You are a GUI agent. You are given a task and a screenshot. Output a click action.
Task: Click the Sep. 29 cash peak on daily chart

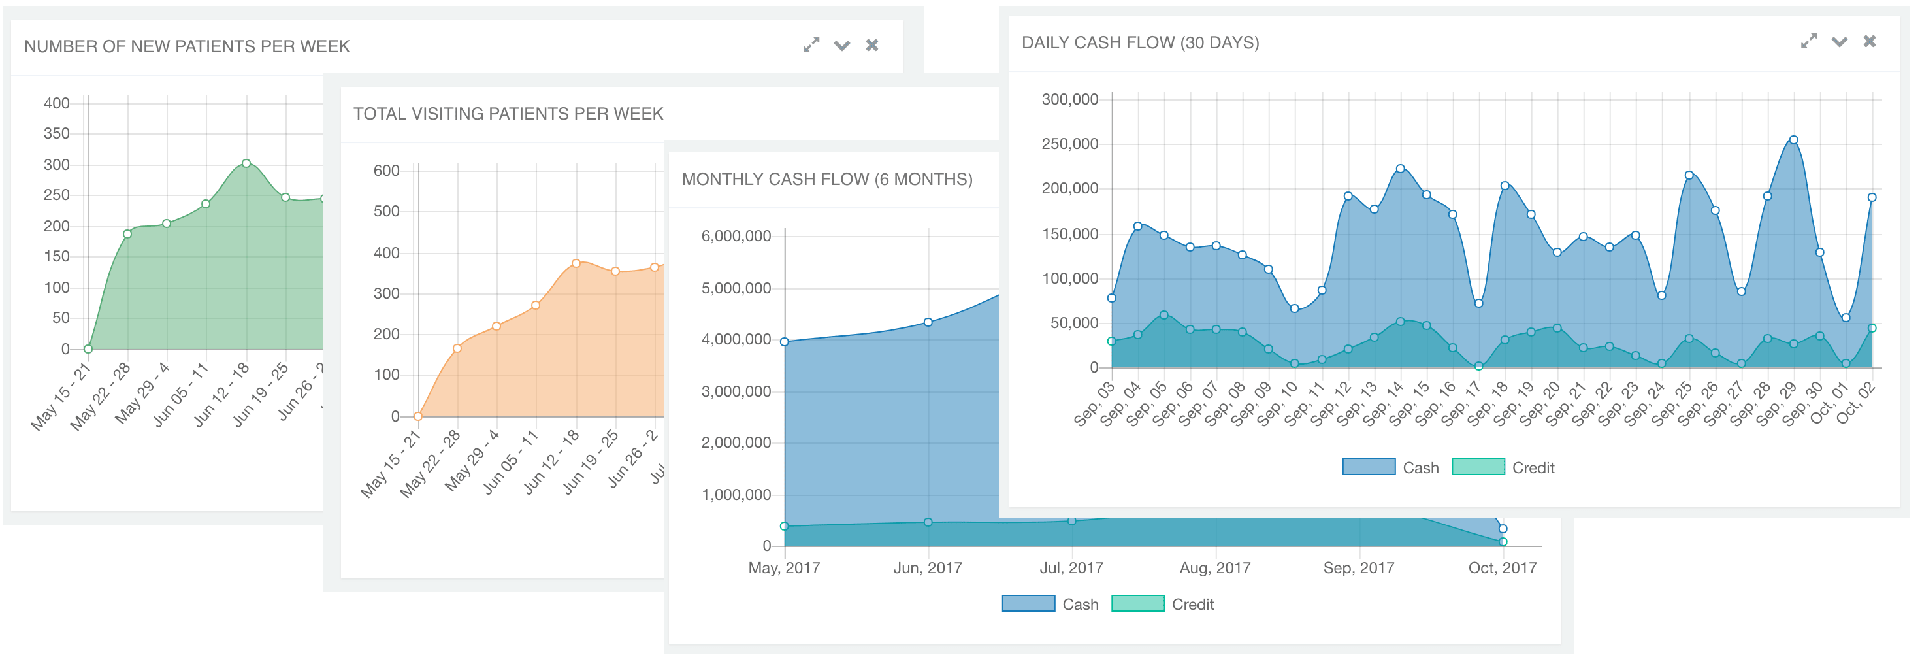(x=1794, y=140)
